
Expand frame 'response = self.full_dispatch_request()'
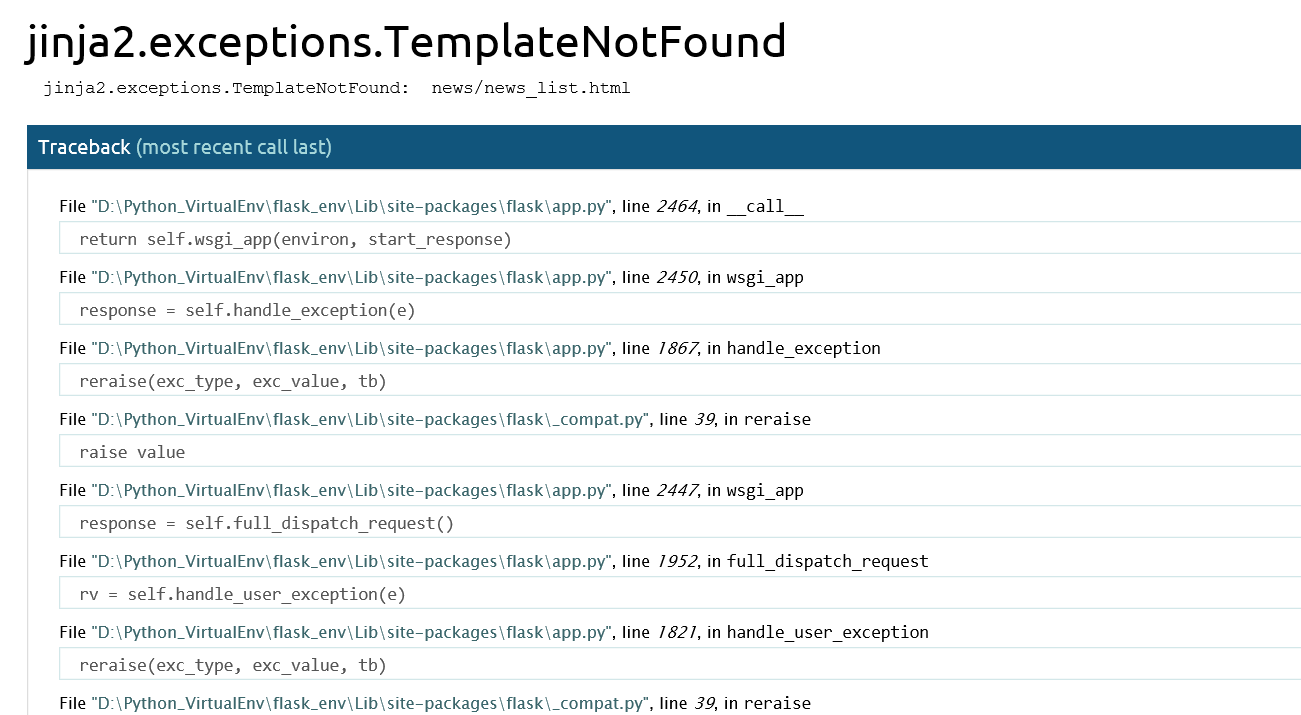click(x=266, y=523)
